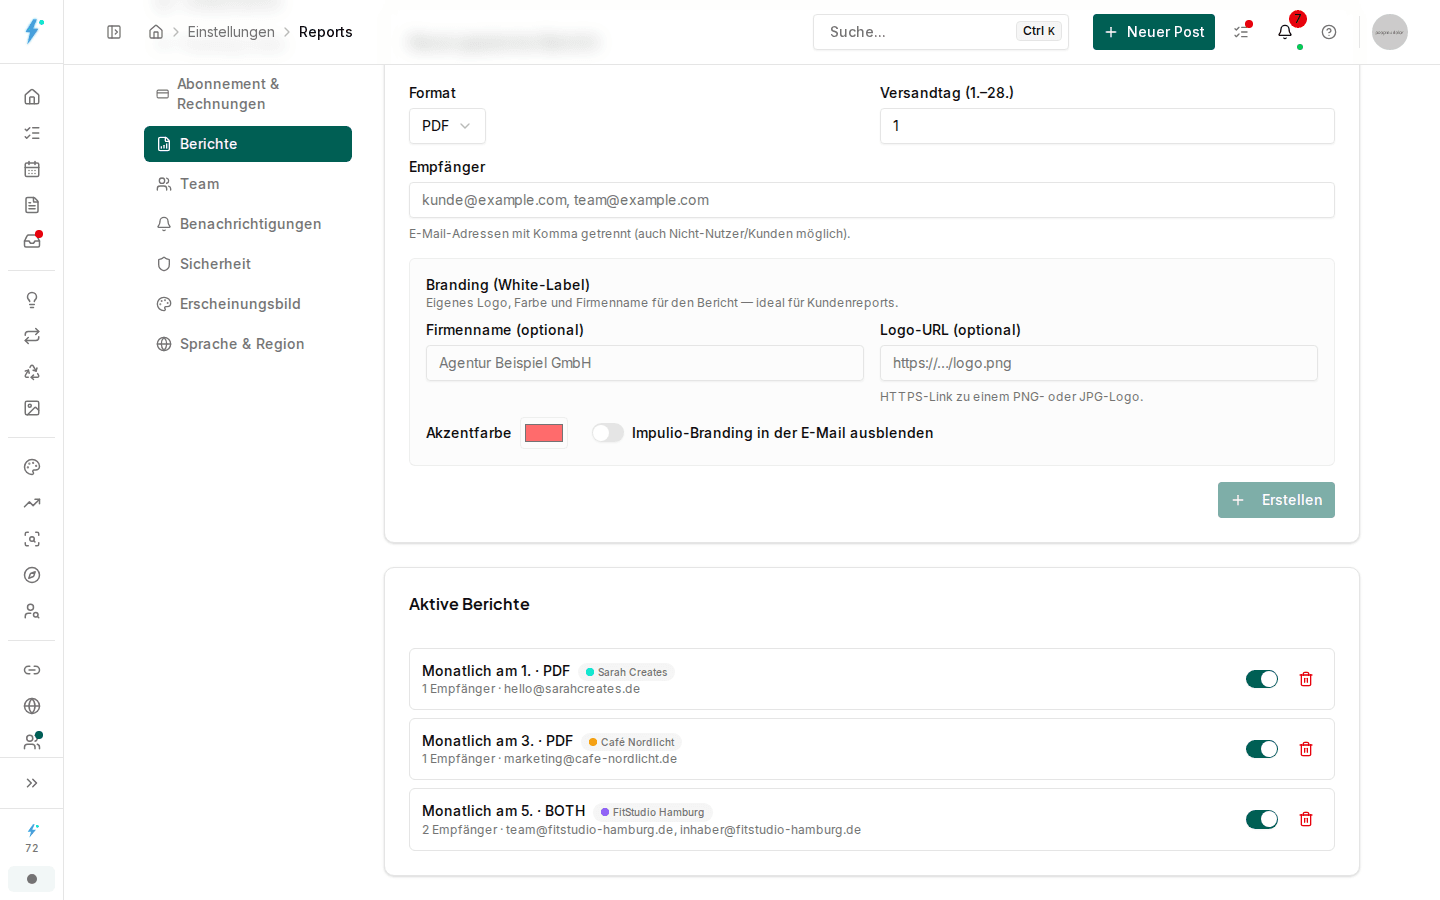
Task: Delete the Café Nordlicht report
Action: point(1306,749)
